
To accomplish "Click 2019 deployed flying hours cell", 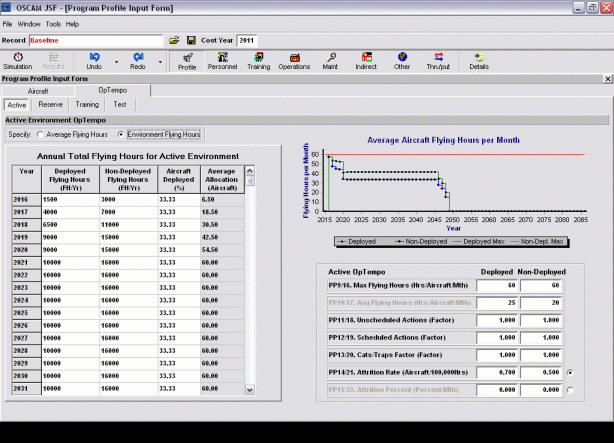I will (70, 237).
